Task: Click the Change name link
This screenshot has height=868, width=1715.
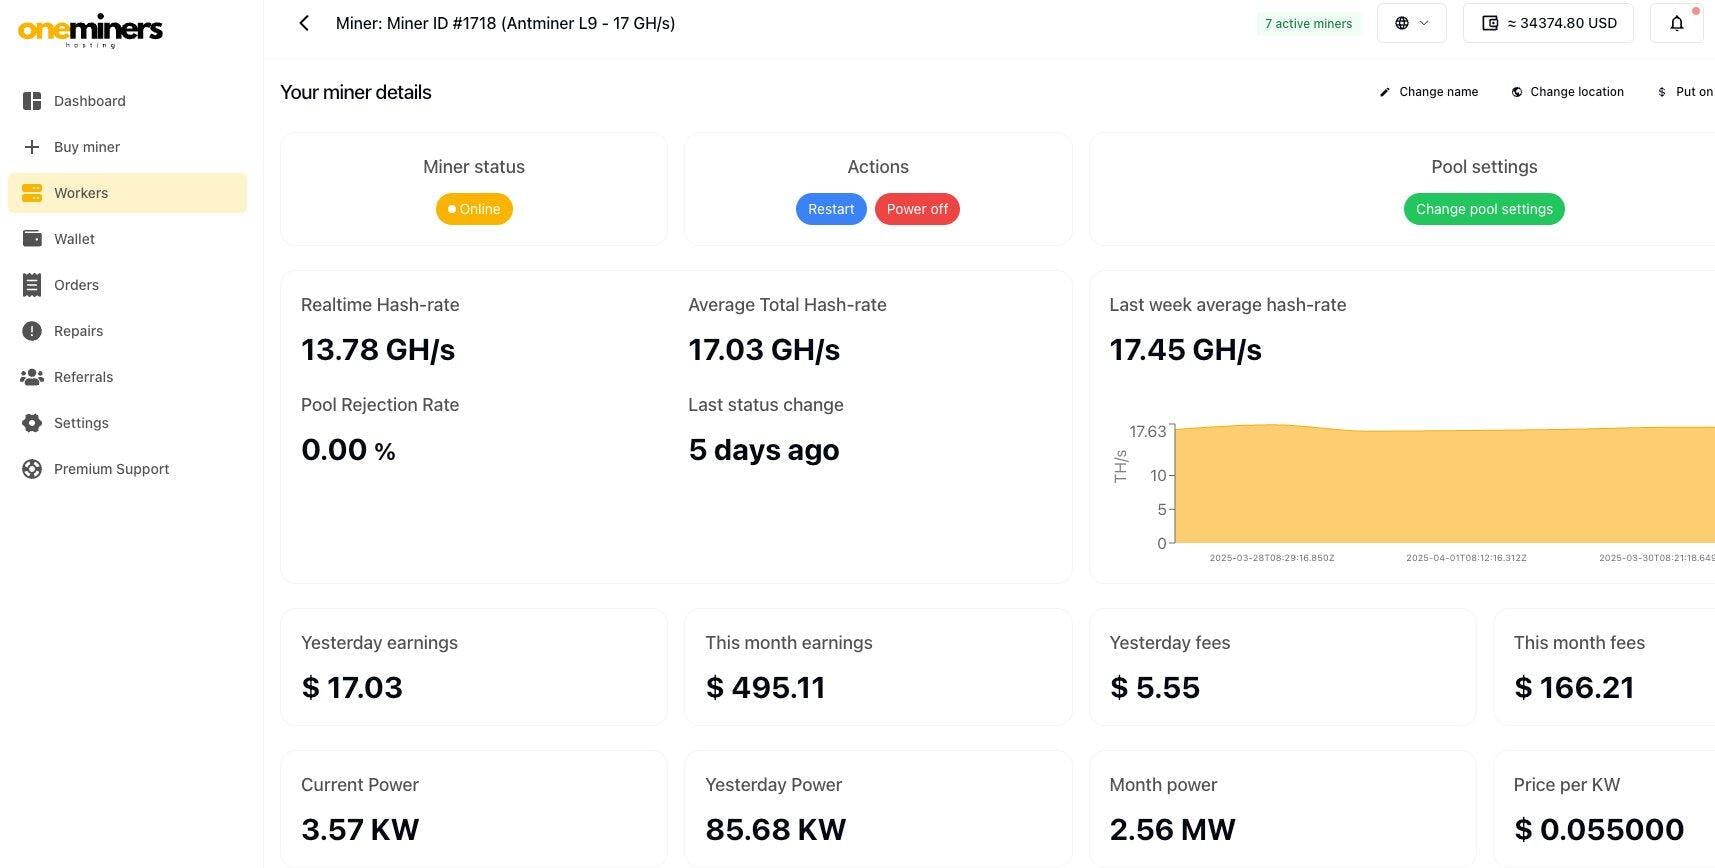Action: click(x=1428, y=92)
